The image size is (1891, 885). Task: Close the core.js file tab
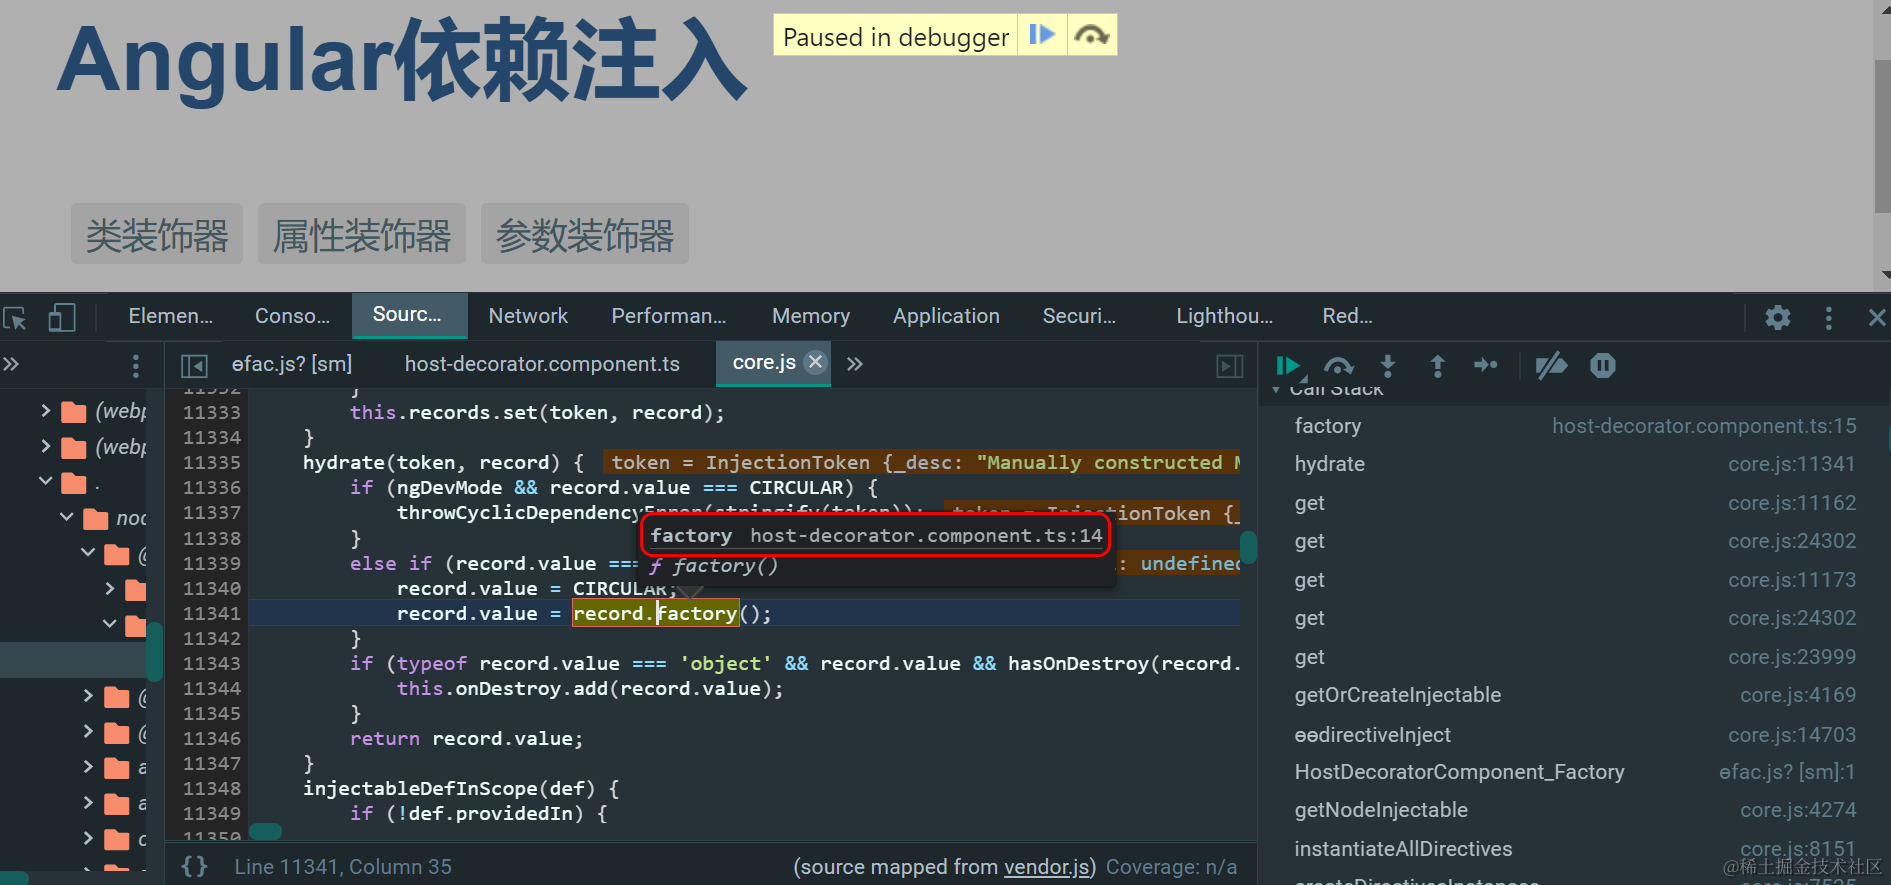(816, 362)
